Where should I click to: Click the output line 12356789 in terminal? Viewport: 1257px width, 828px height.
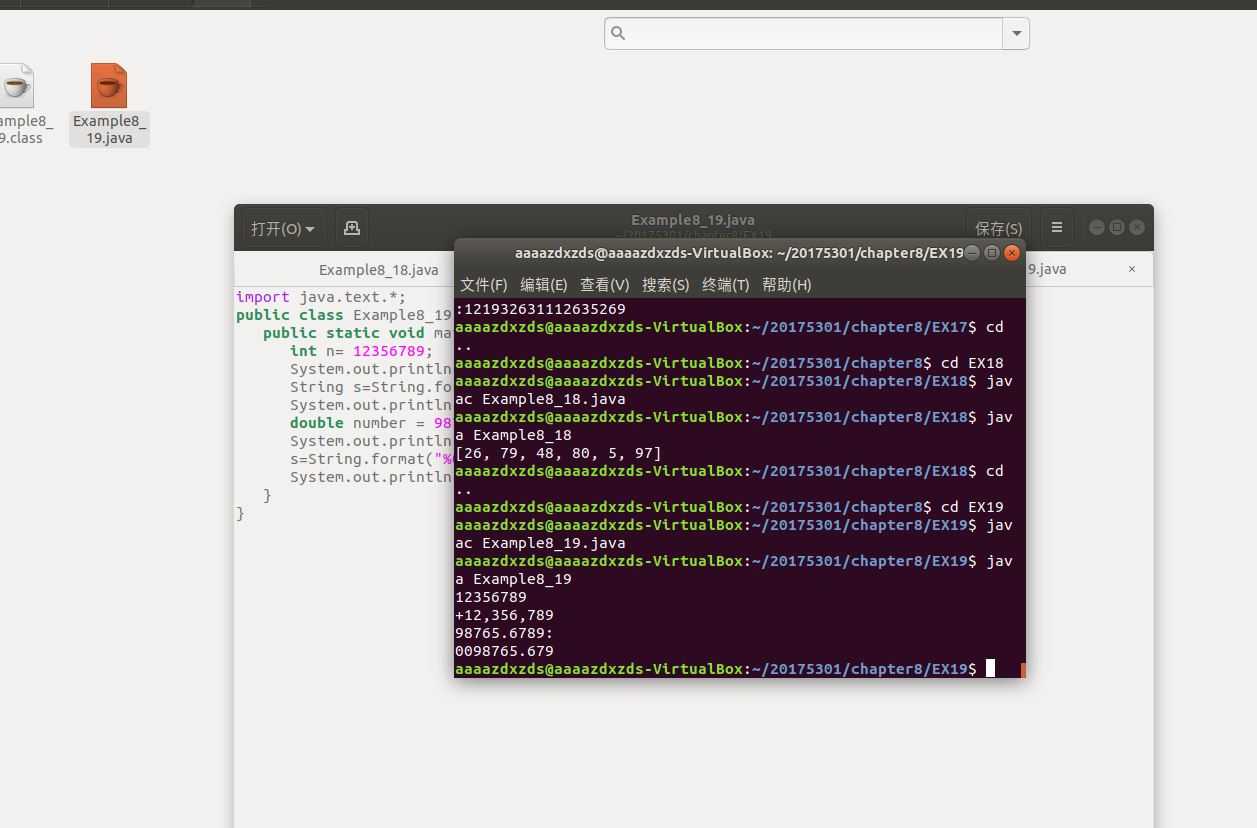[490, 597]
